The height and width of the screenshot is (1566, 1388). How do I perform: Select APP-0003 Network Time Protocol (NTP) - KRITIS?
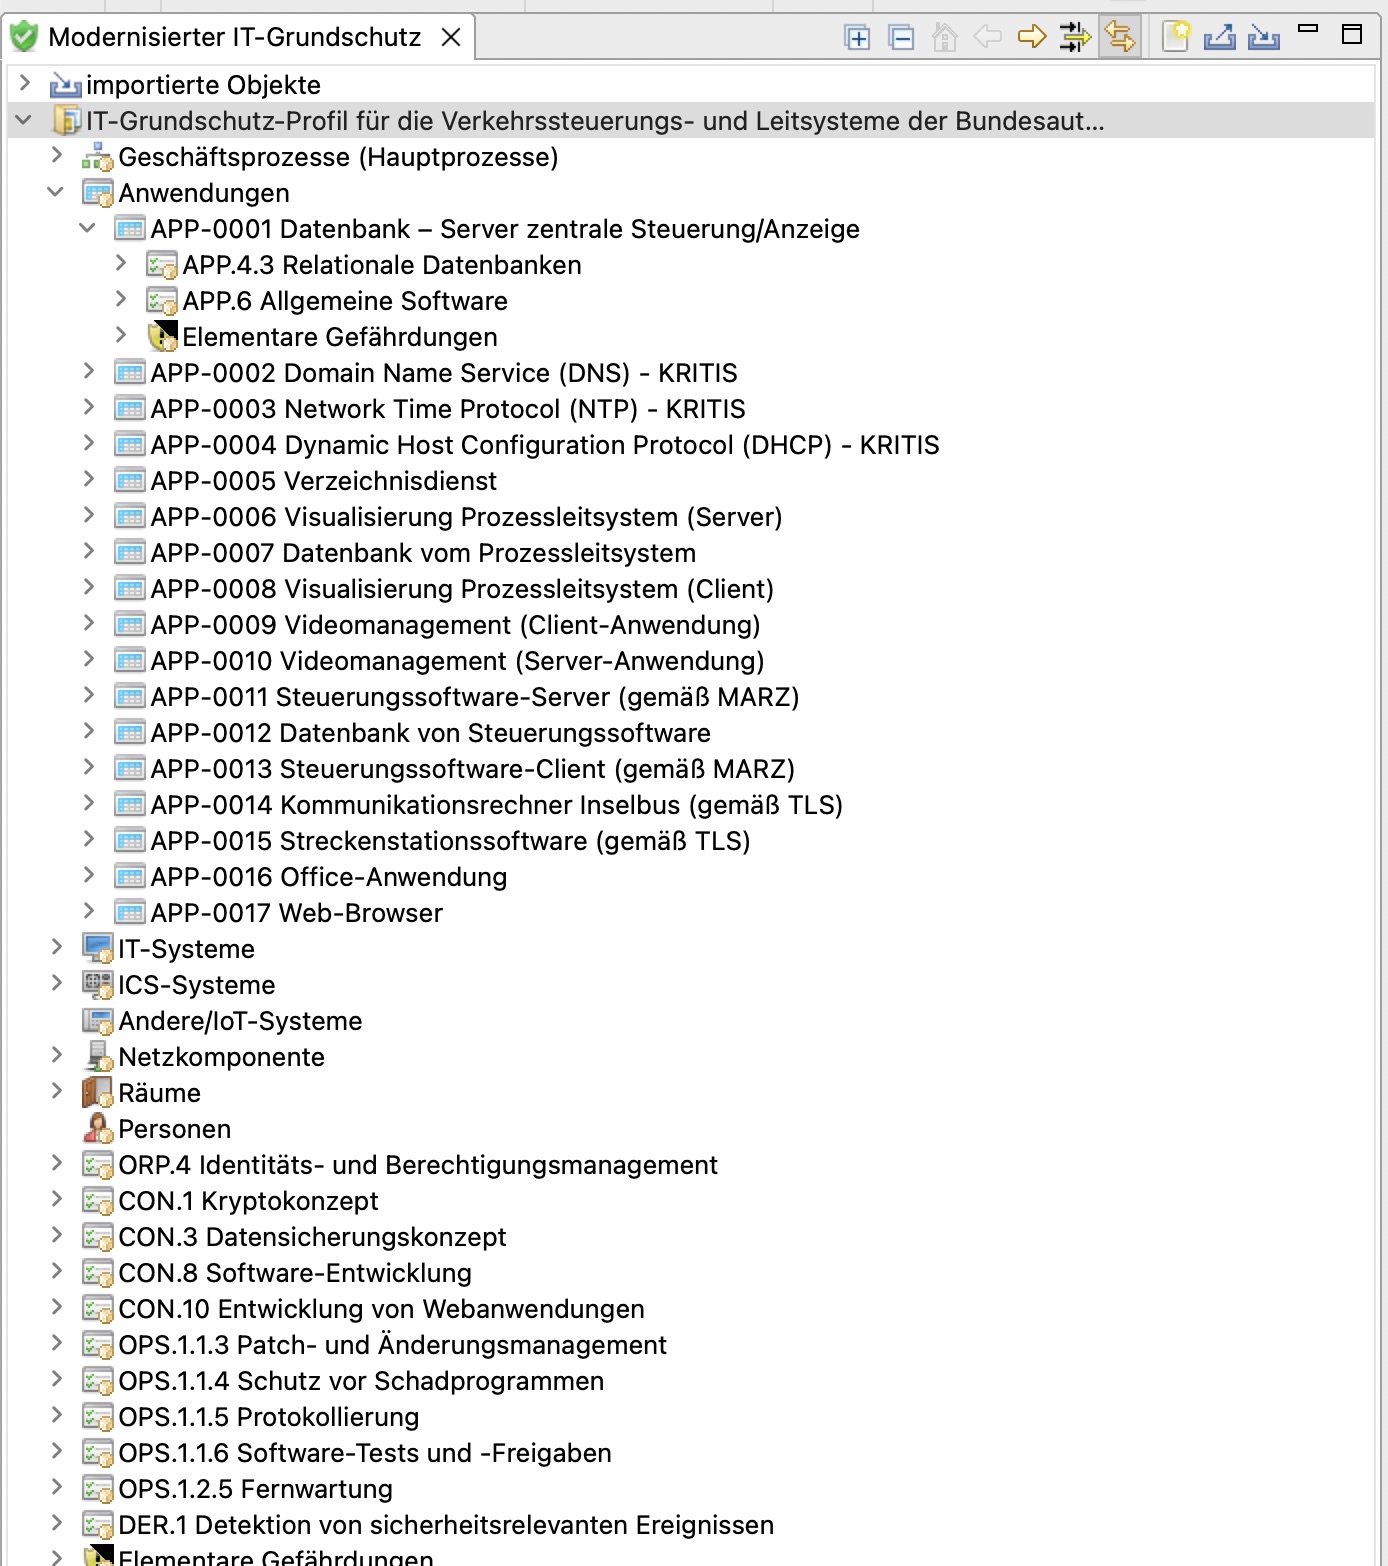448,409
